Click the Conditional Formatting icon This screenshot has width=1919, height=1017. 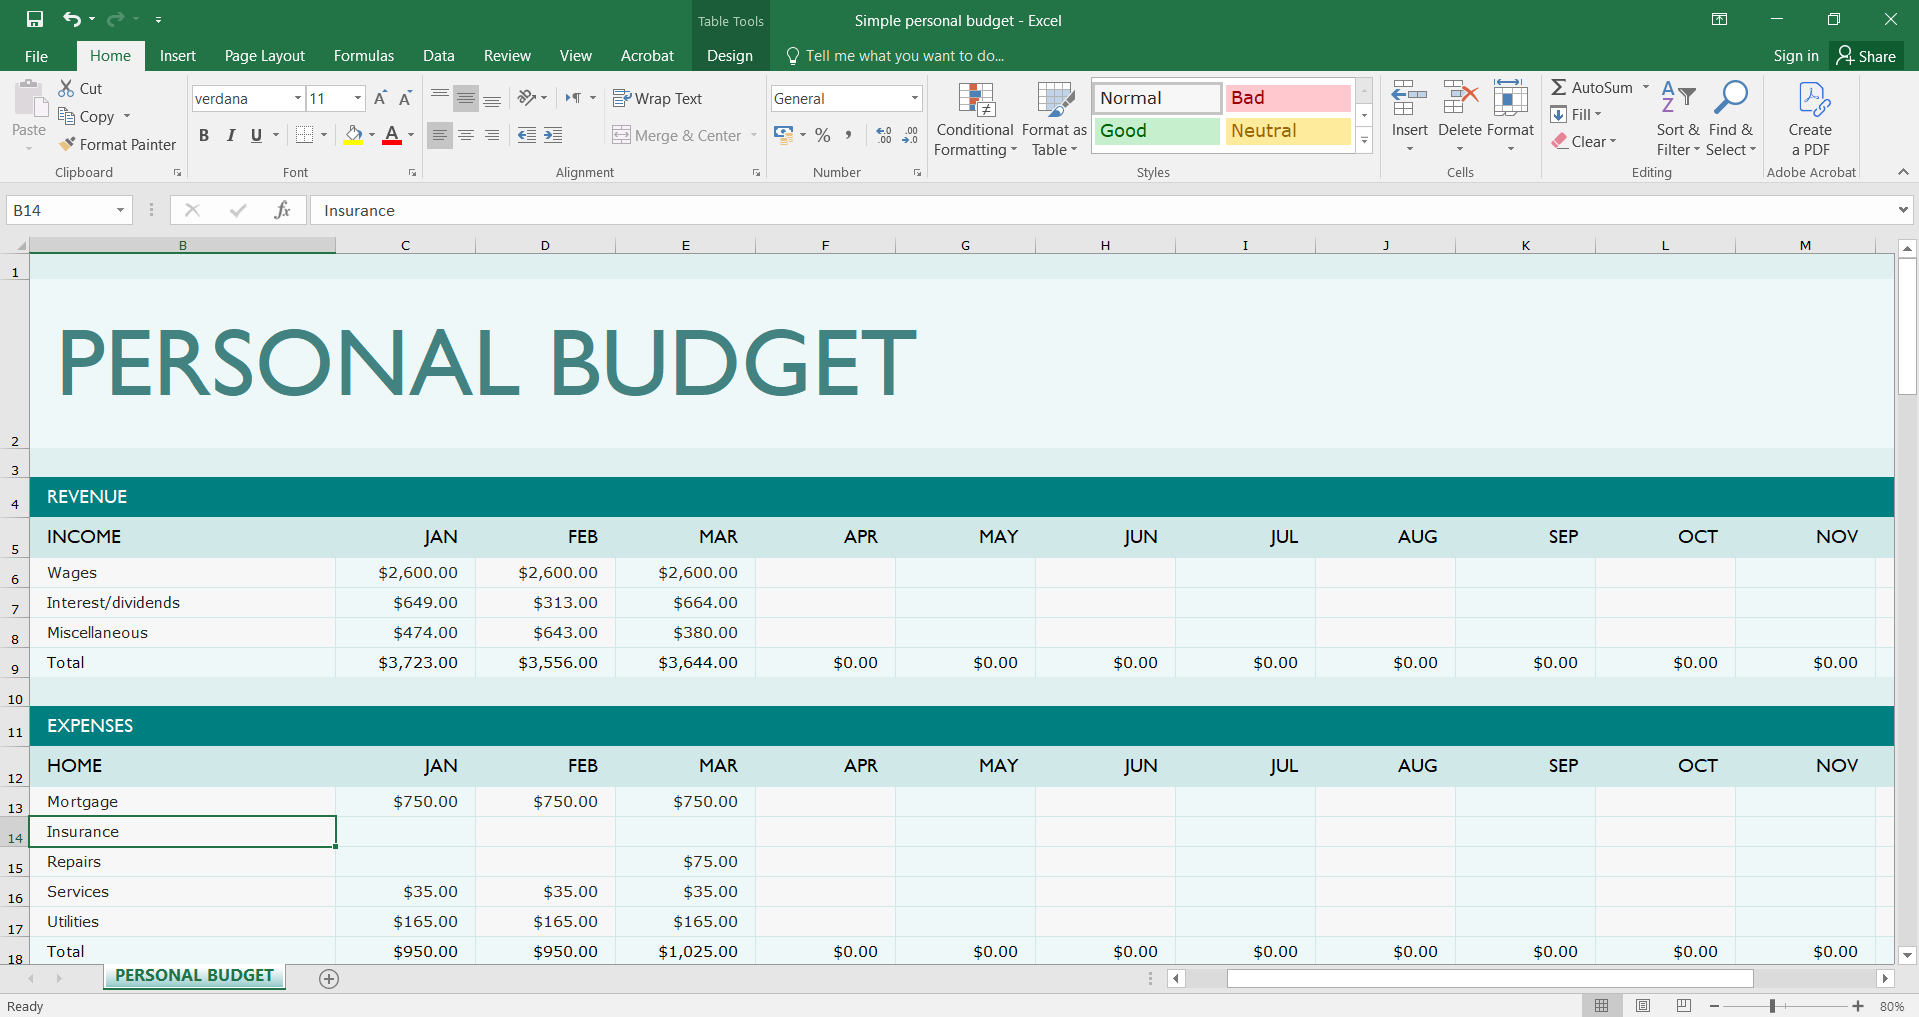pyautogui.click(x=975, y=100)
